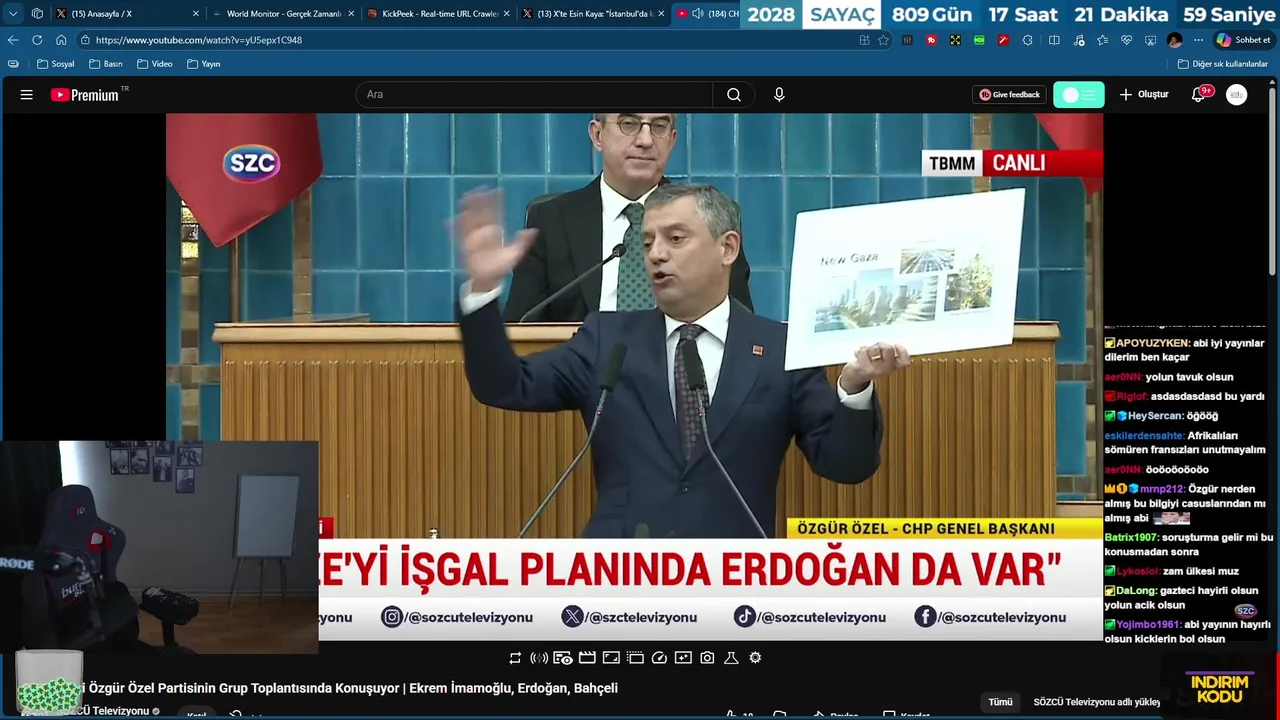
Task: Click the browser home icon
Action: [61, 40]
